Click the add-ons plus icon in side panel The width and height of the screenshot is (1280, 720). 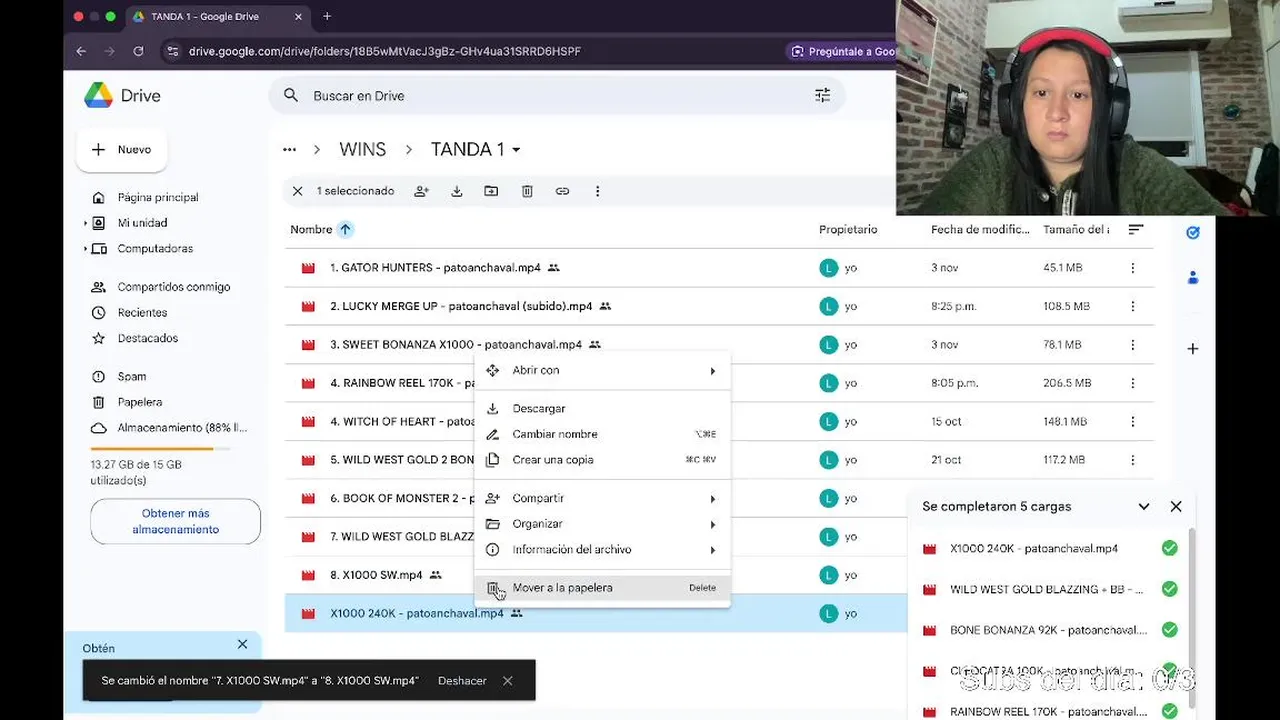[1192, 349]
